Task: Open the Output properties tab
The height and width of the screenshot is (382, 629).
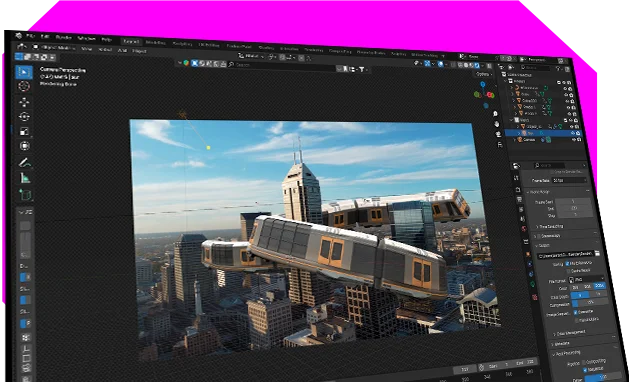Action: coord(519,199)
